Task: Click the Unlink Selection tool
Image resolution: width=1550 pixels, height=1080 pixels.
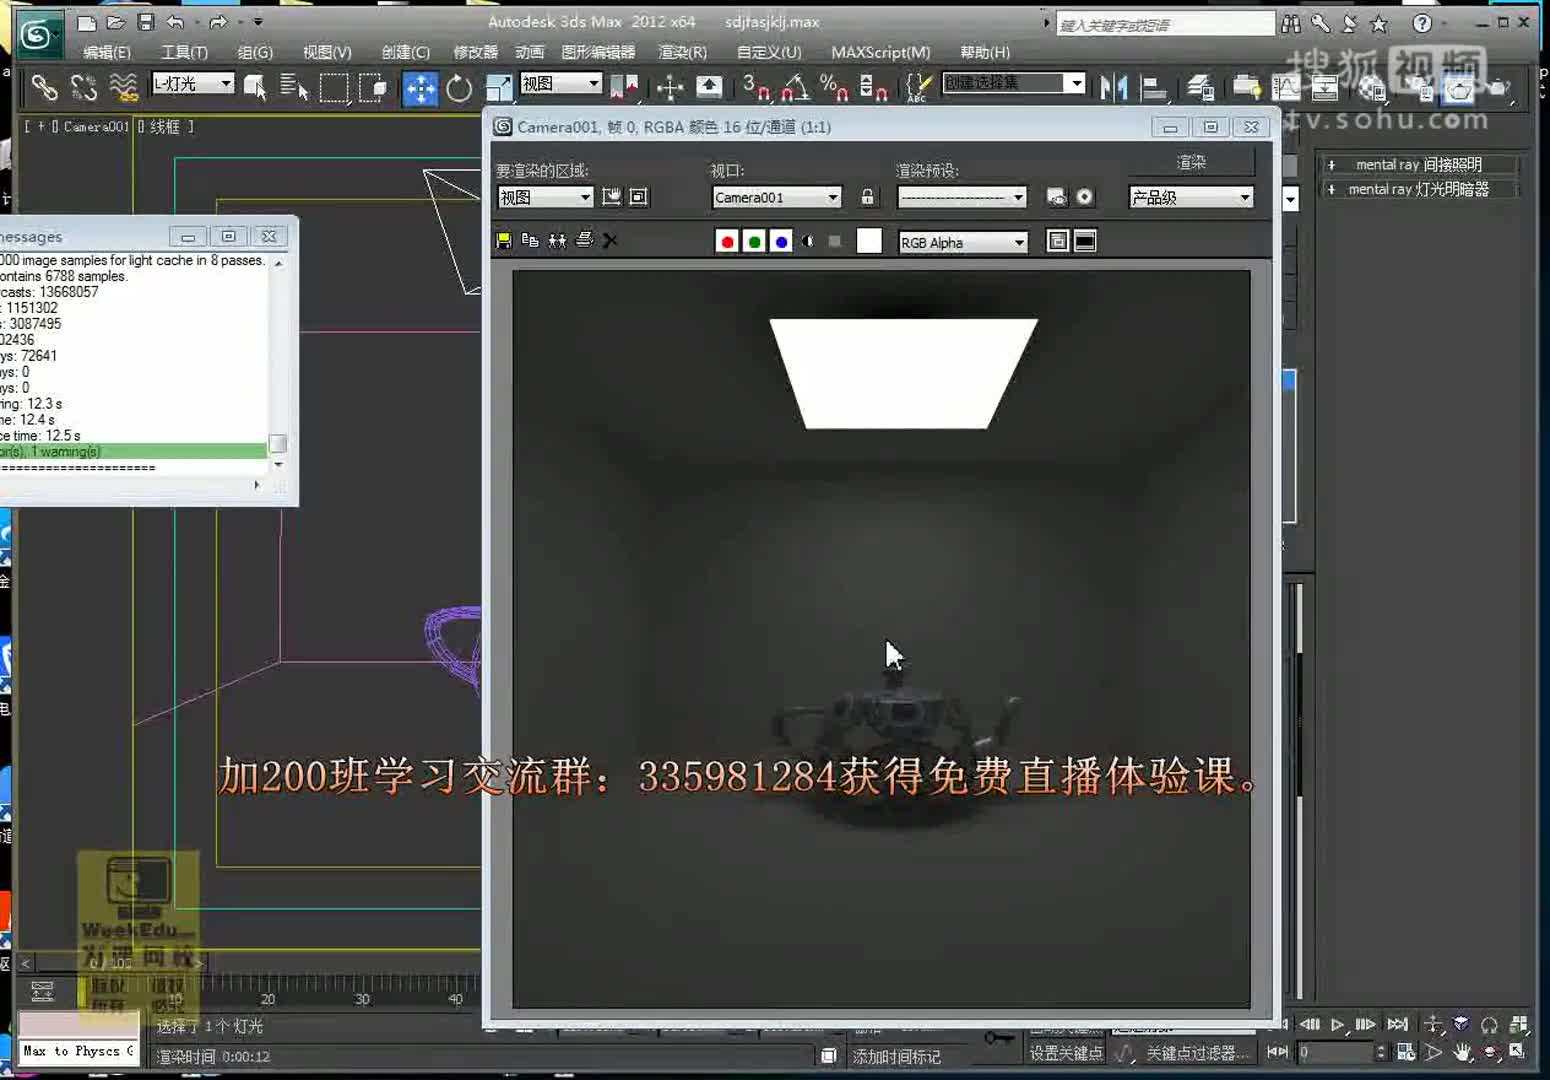Action: pos(84,88)
